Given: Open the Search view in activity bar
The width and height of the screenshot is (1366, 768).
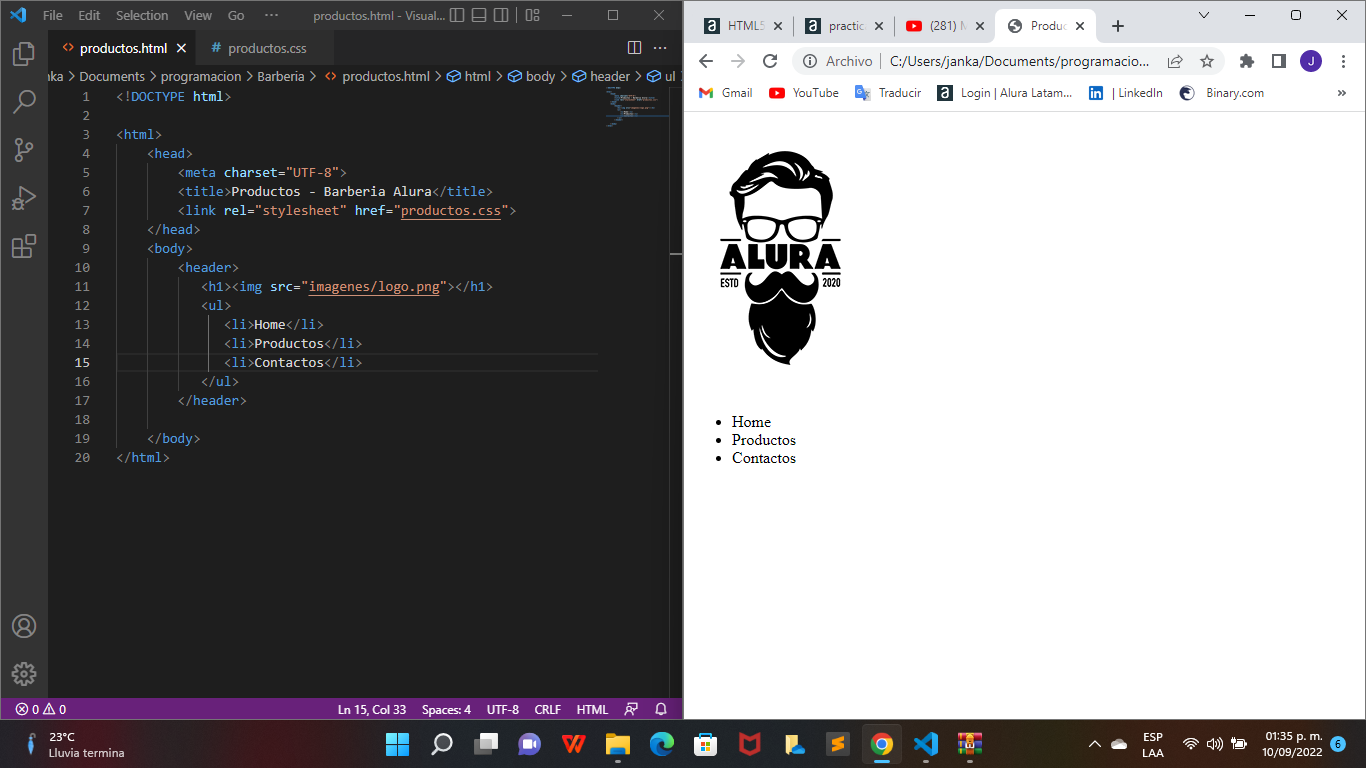Looking at the screenshot, I should pyautogui.click(x=24, y=102).
